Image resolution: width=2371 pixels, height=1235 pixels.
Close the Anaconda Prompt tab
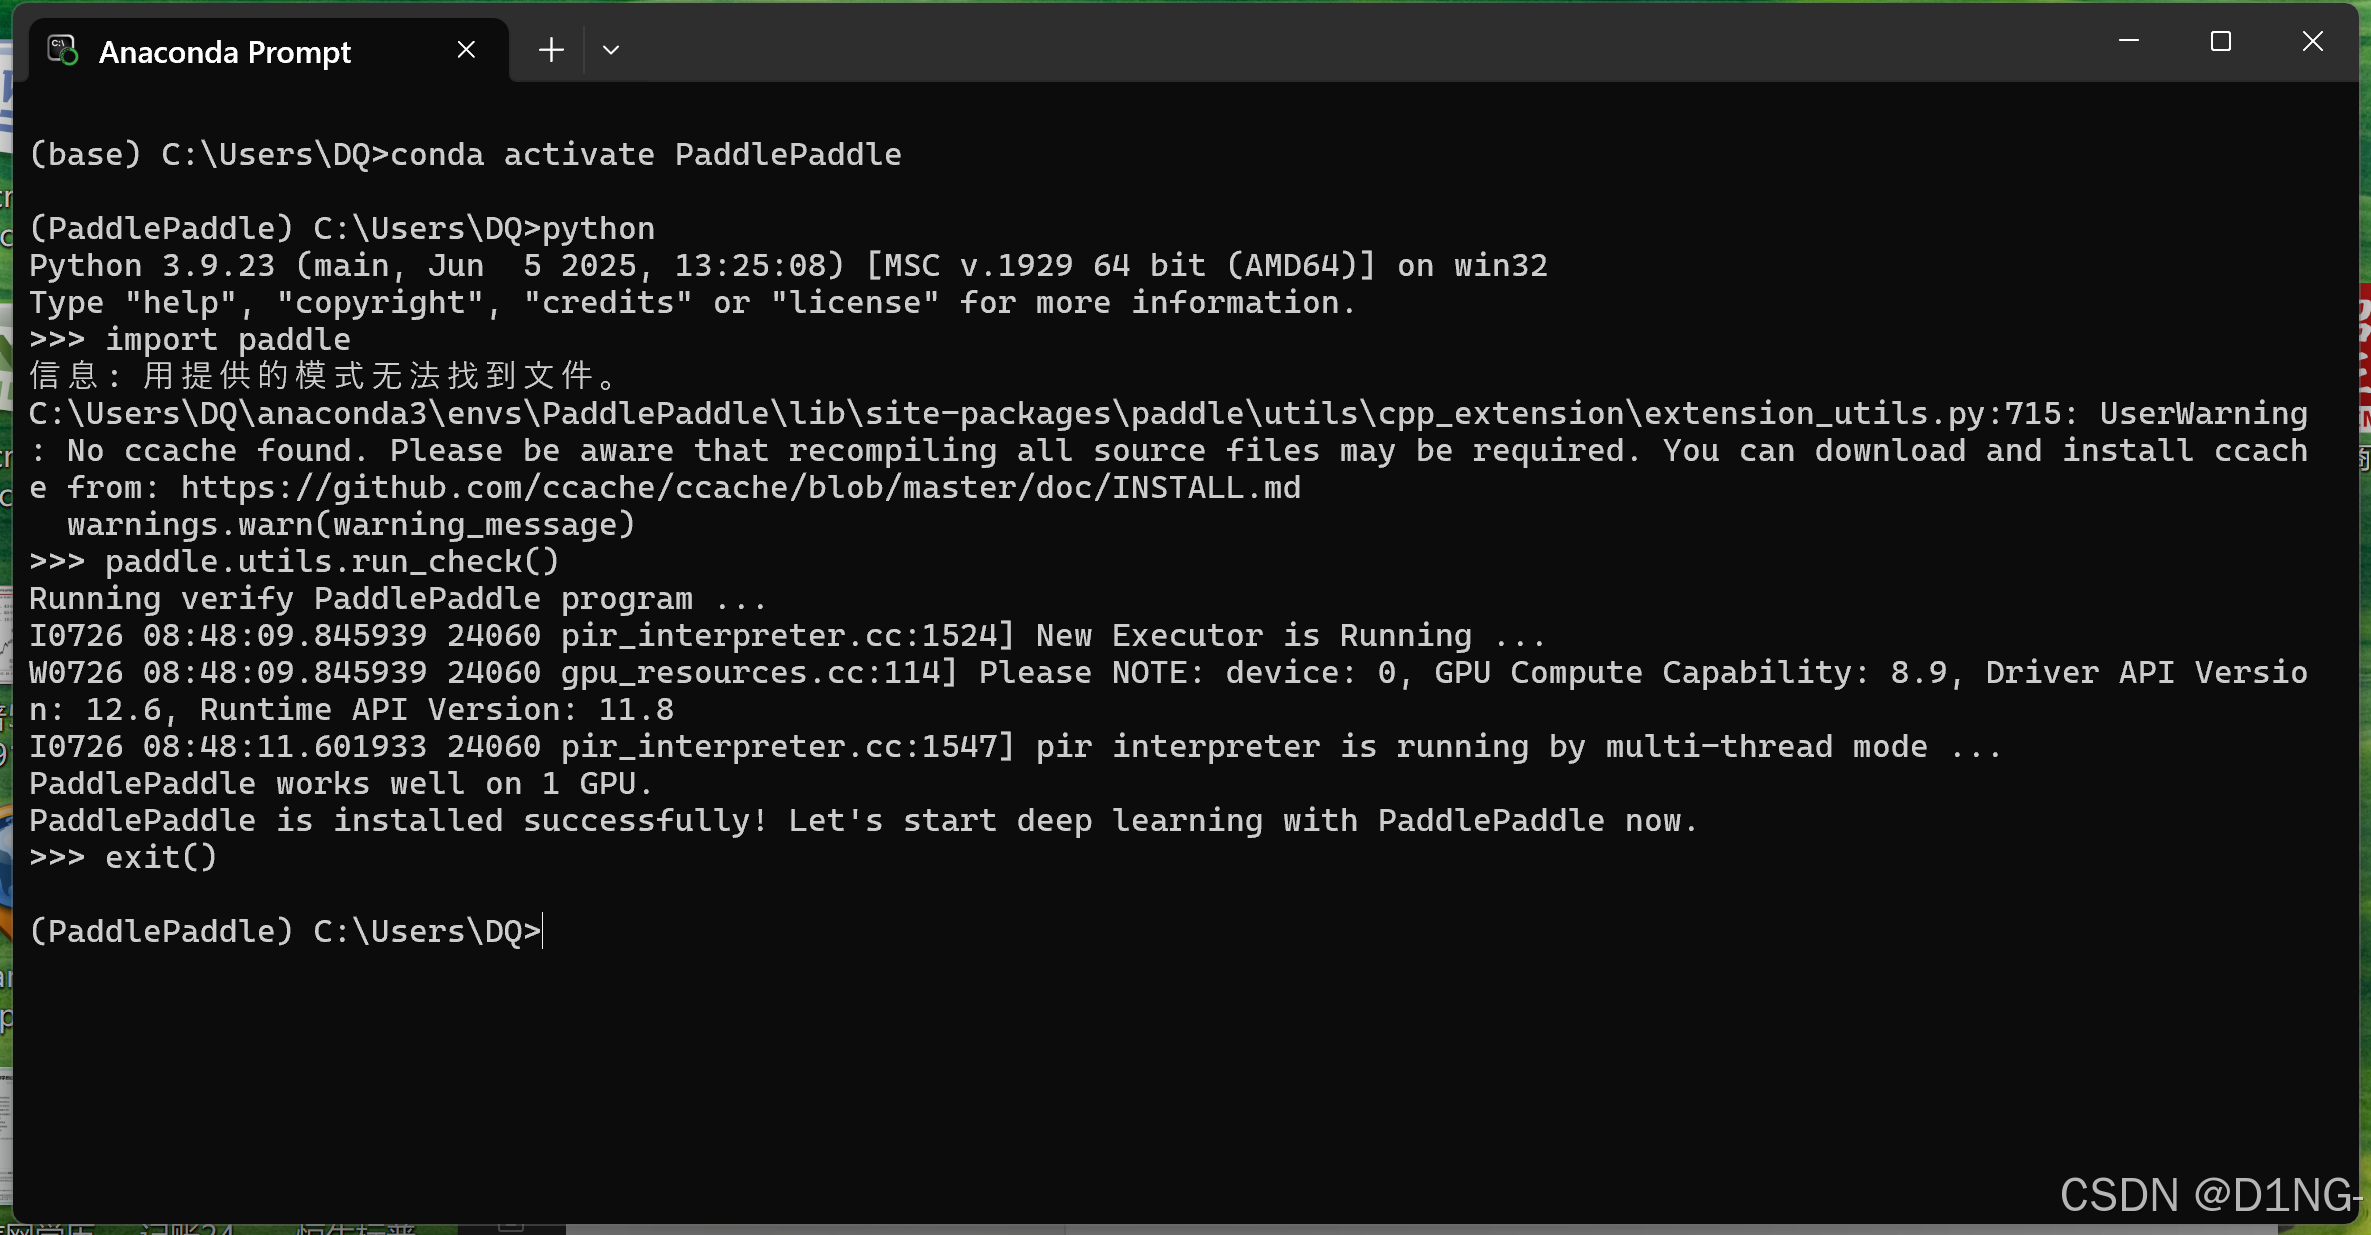pyautogui.click(x=465, y=48)
